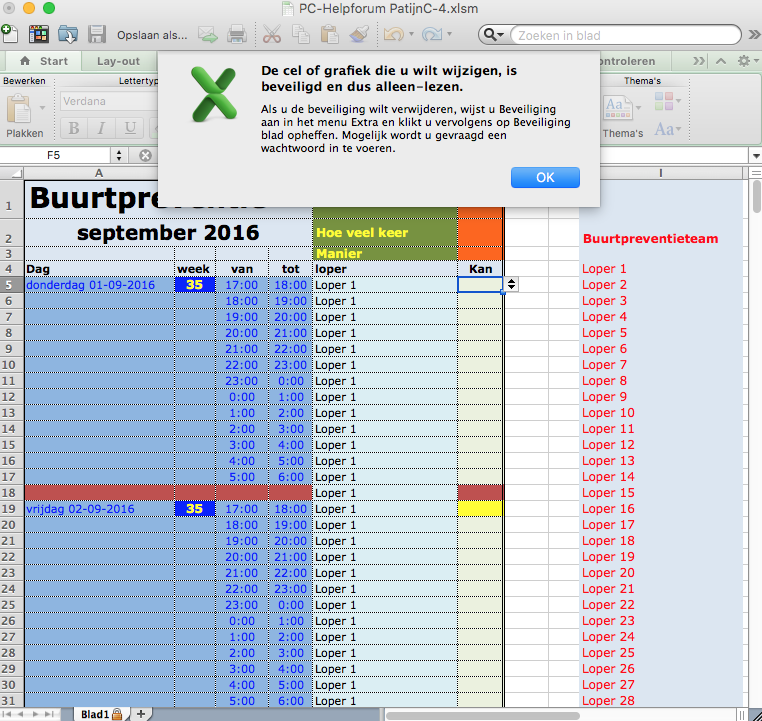Click the Buurtpreventieteam red heading
762x721 pixels.
tap(650, 239)
